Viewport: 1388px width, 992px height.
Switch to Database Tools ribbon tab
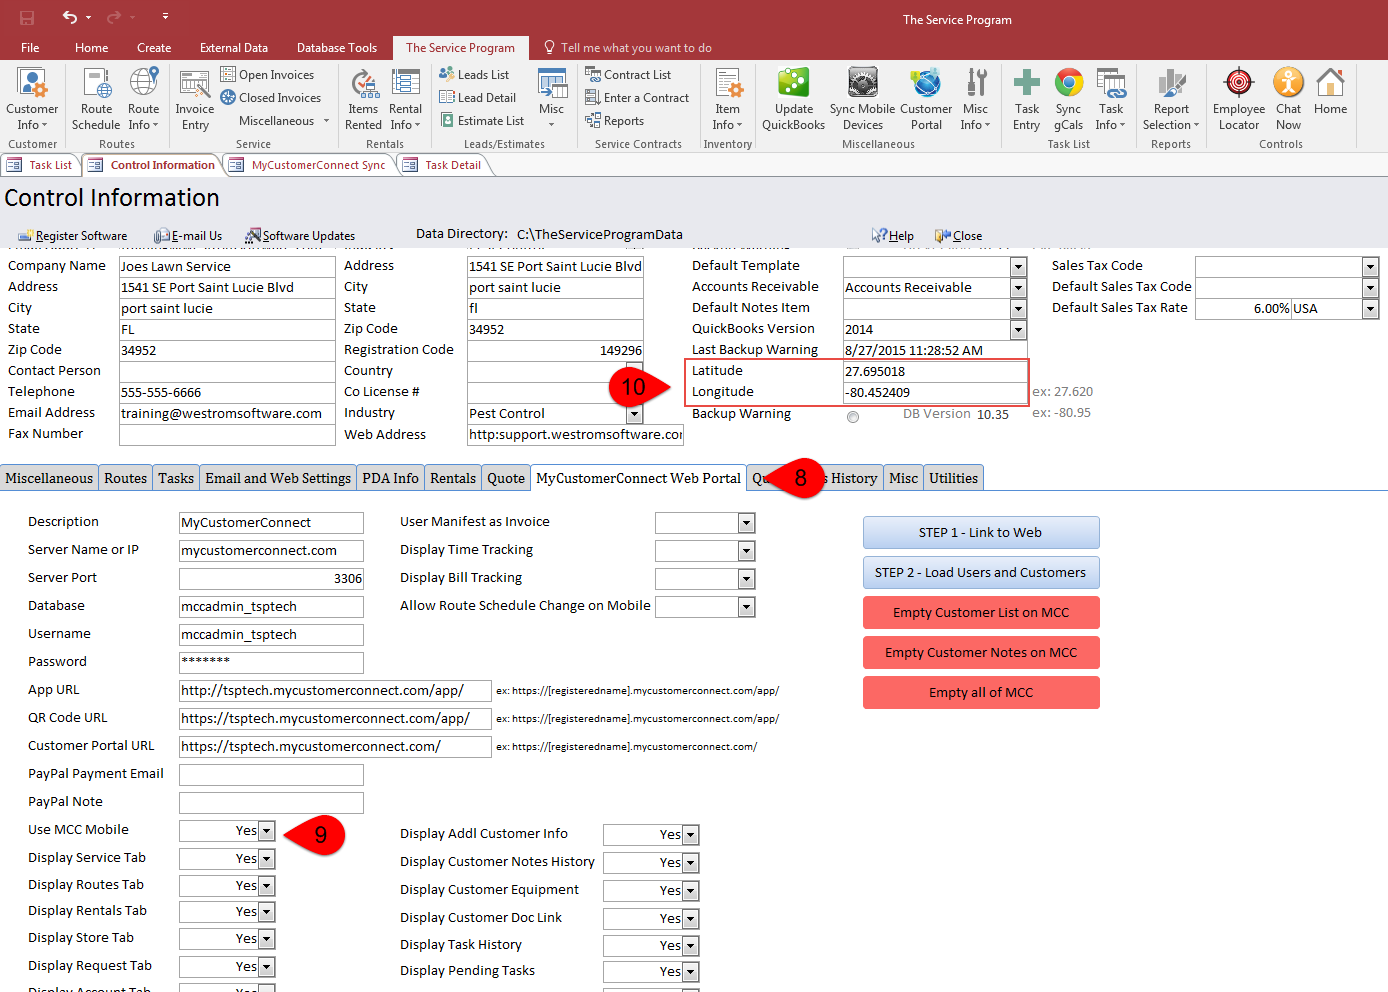(x=337, y=47)
